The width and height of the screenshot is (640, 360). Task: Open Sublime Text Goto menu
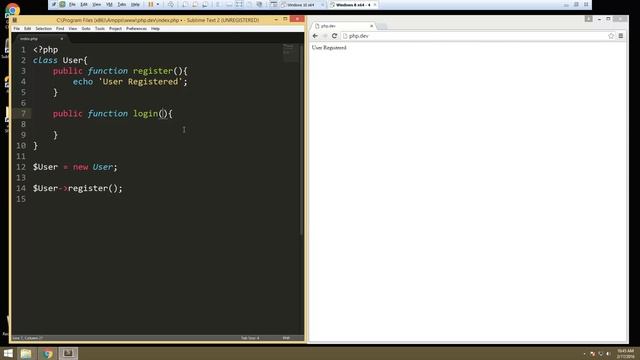click(x=86, y=29)
